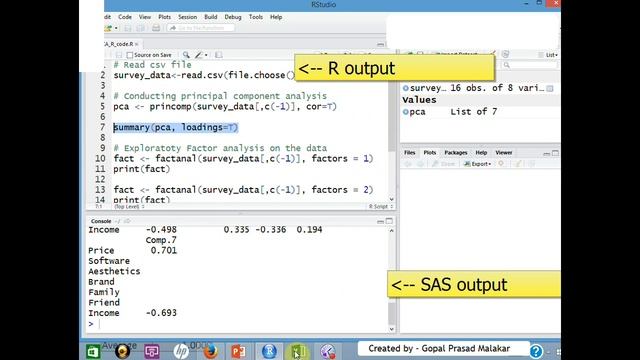
Task: Minimize the Console pane
Action: tap(380, 221)
